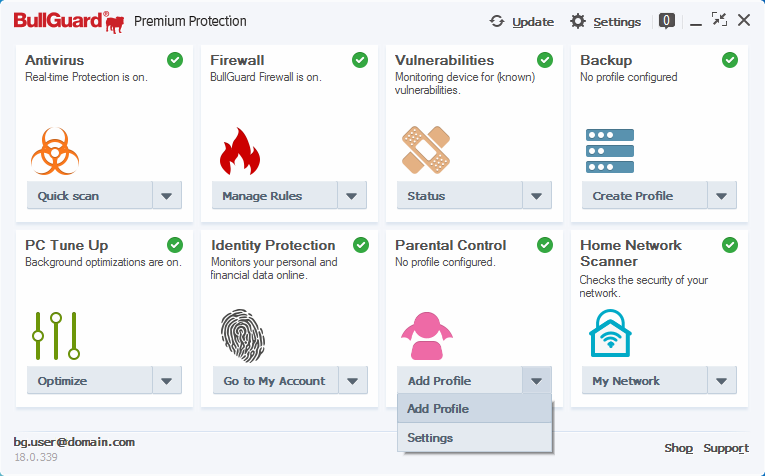Open the Shop link
Viewport: 765px width, 476px height.
point(678,448)
